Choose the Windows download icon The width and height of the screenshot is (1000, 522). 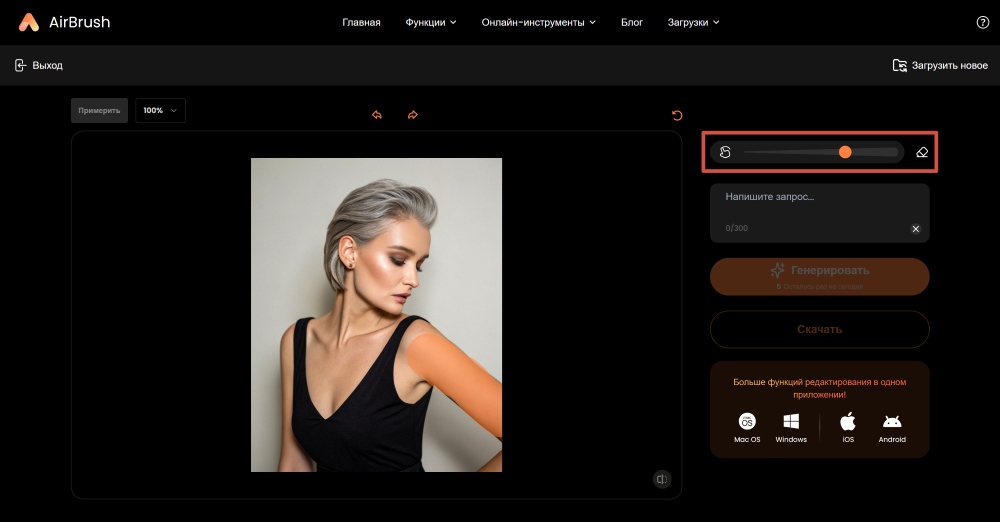pos(791,421)
